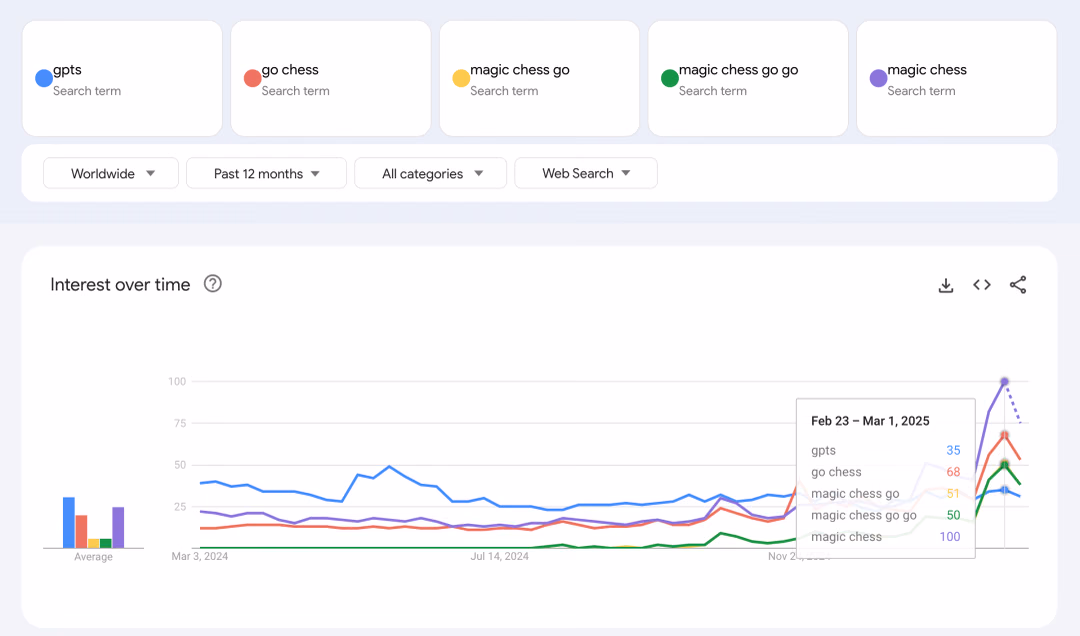The width and height of the screenshot is (1080, 636).
Task: Open the help icon beside Interest over time
Action: (x=213, y=284)
